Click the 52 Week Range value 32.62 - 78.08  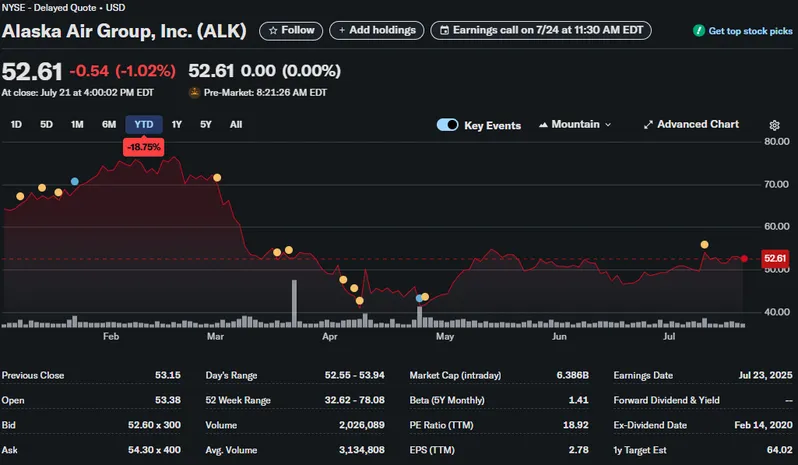[x=355, y=400]
